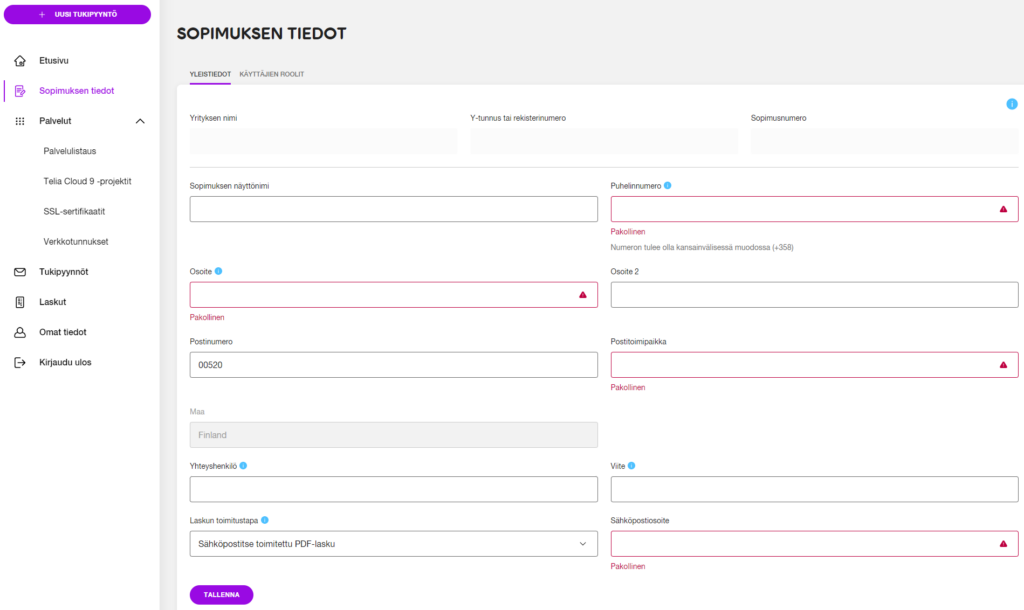Click the Tukipyynnöt envelope icon
The width and height of the screenshot is (1024, 610).
pyautogui.click(x=20, y=272)
